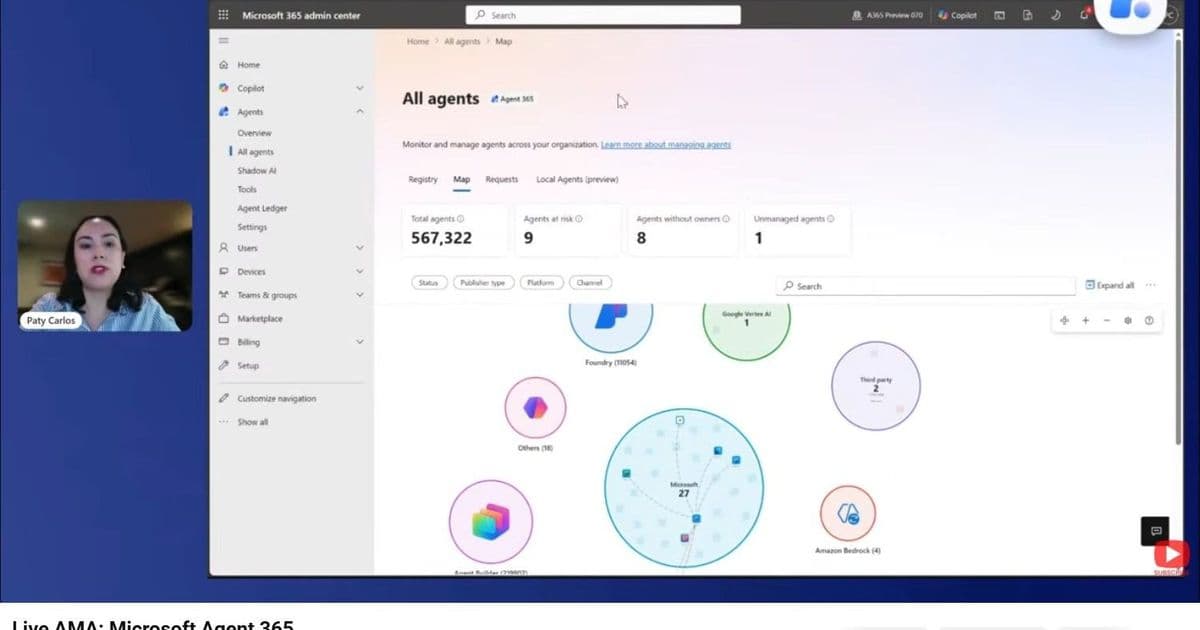The image size is (1200, 630).
Task: Open Tools under Agents
Action: [x=247, y=189]
